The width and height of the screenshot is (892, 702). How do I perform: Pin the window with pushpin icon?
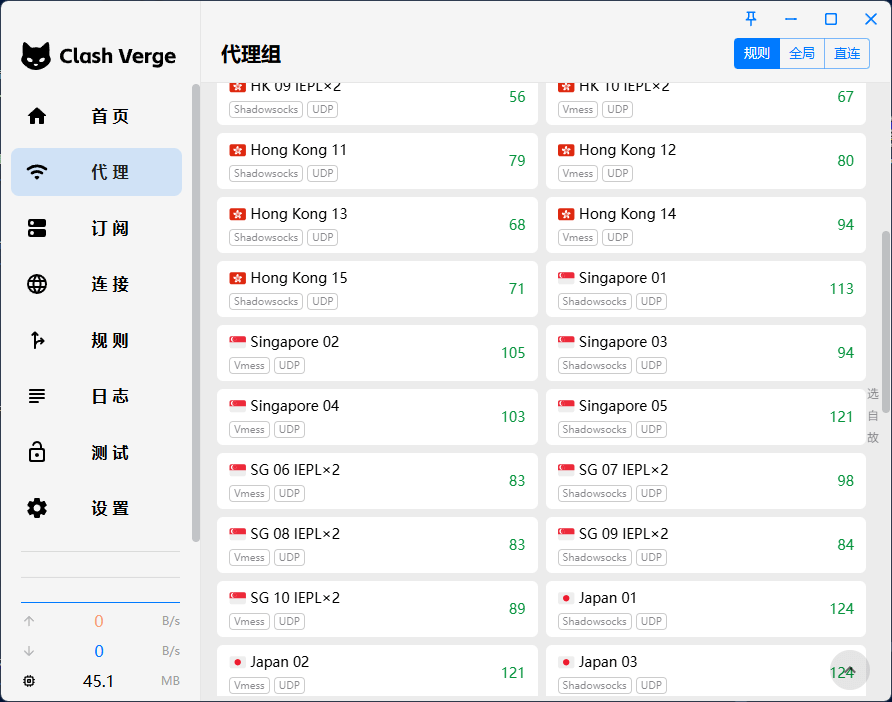(751, 19)
